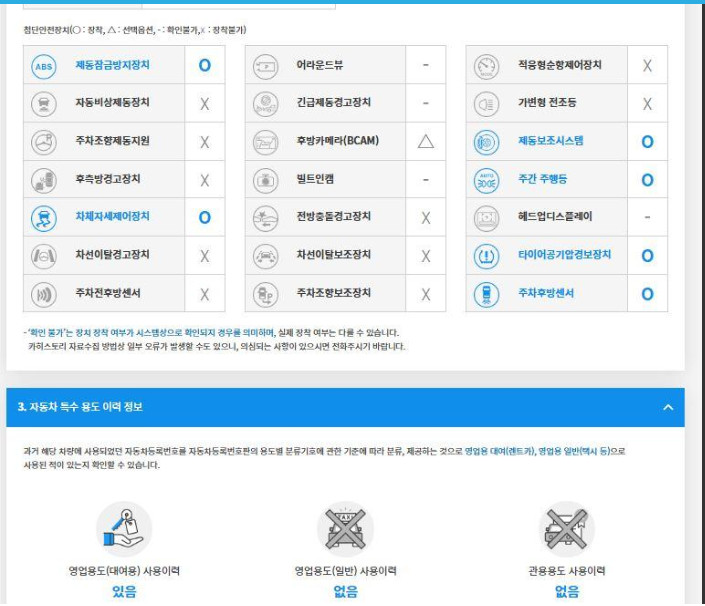
Task: Click the 주차전후방센서 sensor icon
Action: coord(44,294)
